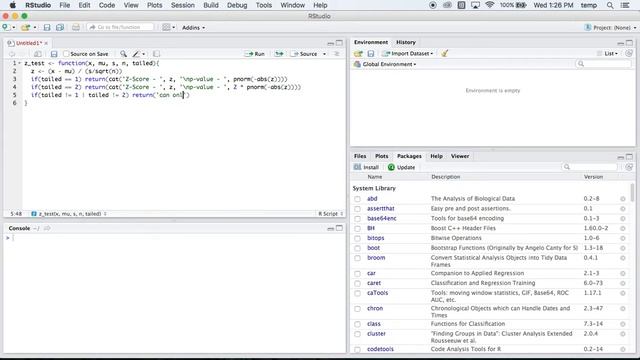Check the assertthat package checkbox

(x=358, y=209)
